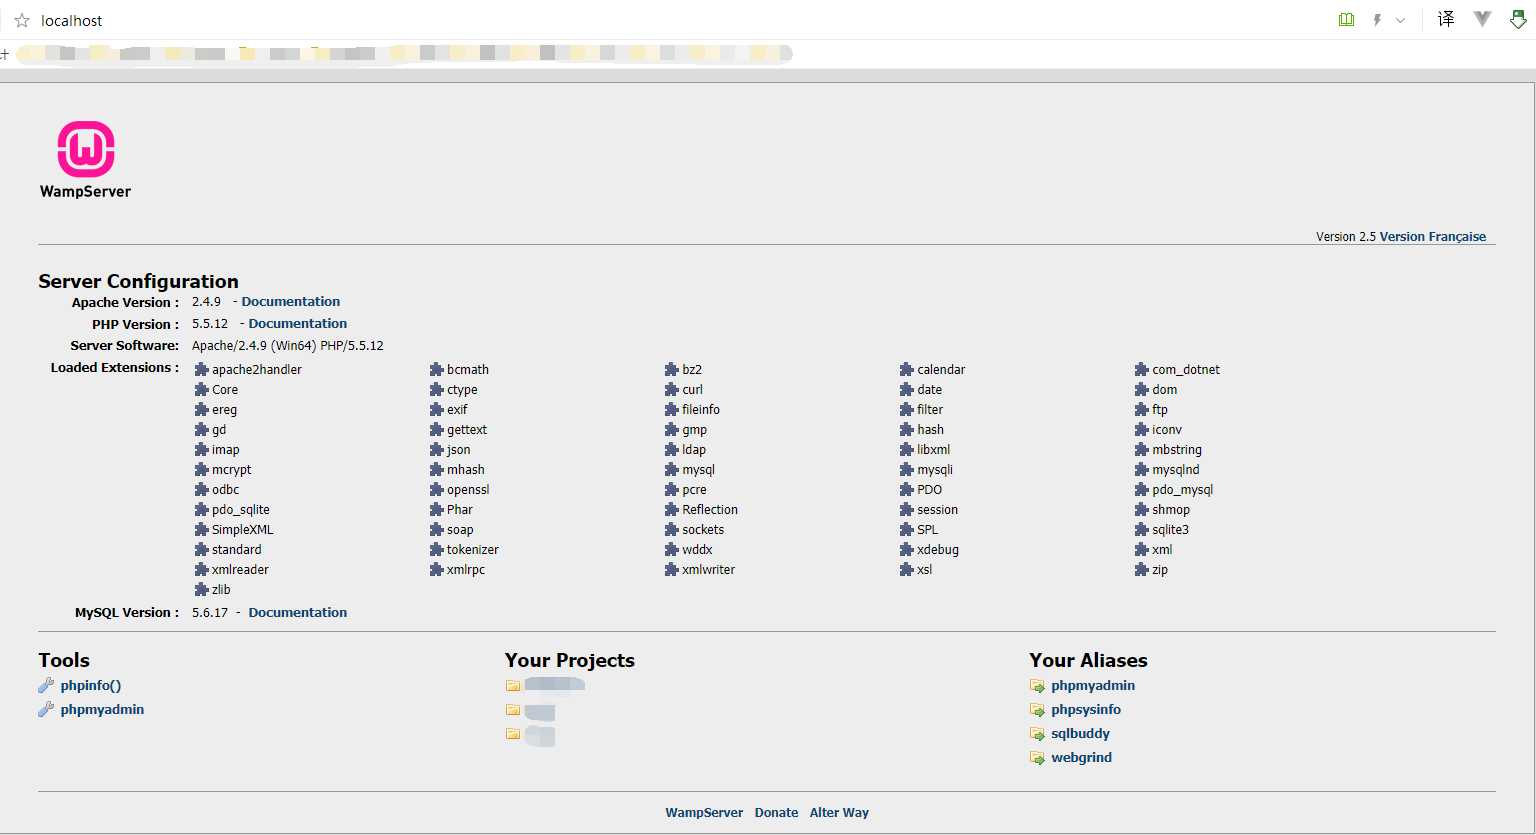Click the folder icon of third project
The width and height of the screenshot is (1536, 835).
pyautogui.click(x=513, y=734)
